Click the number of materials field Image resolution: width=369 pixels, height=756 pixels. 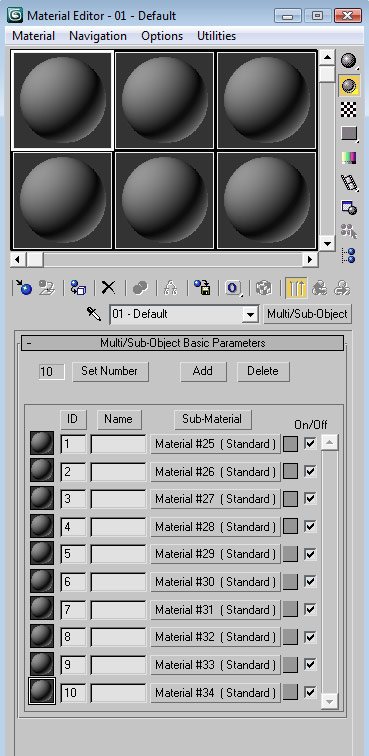pos(52,372)
